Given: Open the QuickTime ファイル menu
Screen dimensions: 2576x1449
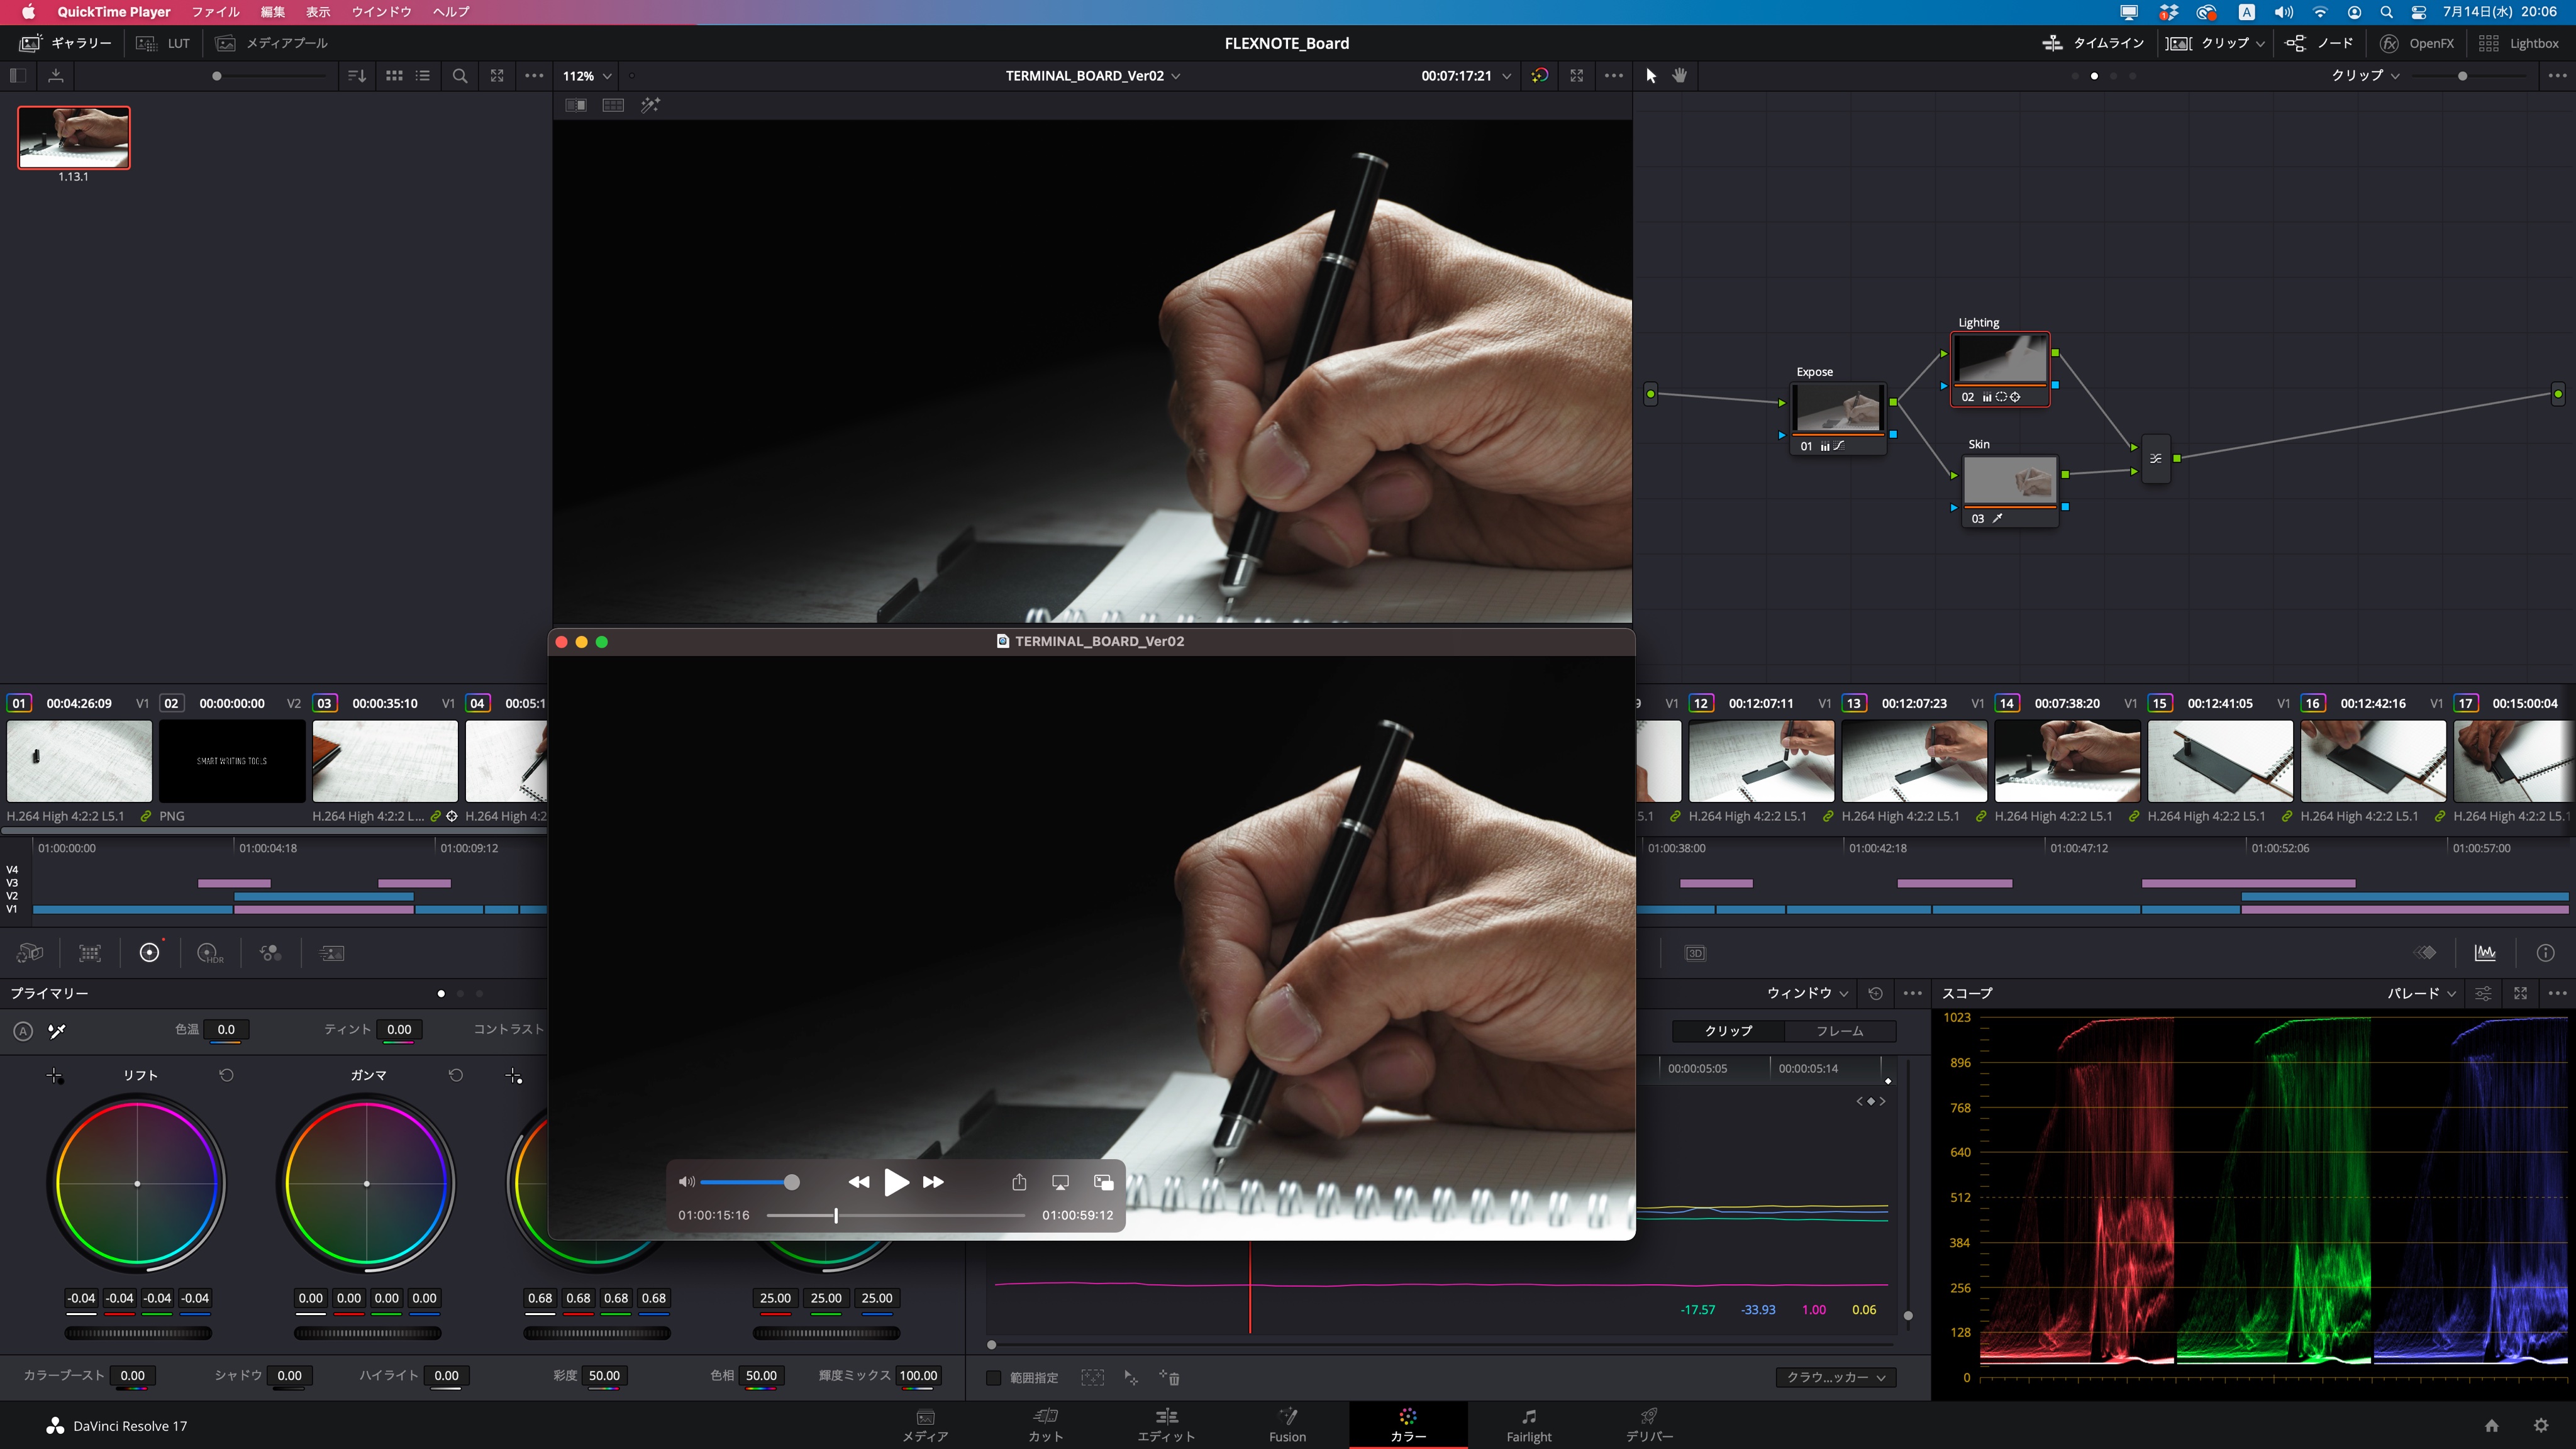Looking at the screenshot, I should click(215, 12).
